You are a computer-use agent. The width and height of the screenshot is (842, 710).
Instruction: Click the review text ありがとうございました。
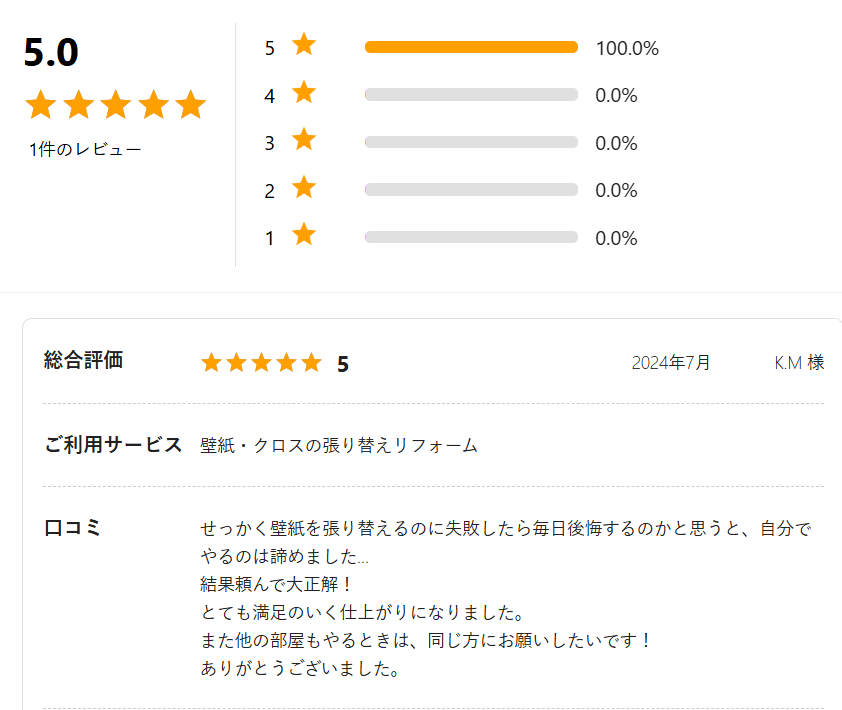[x=300, y=669]
